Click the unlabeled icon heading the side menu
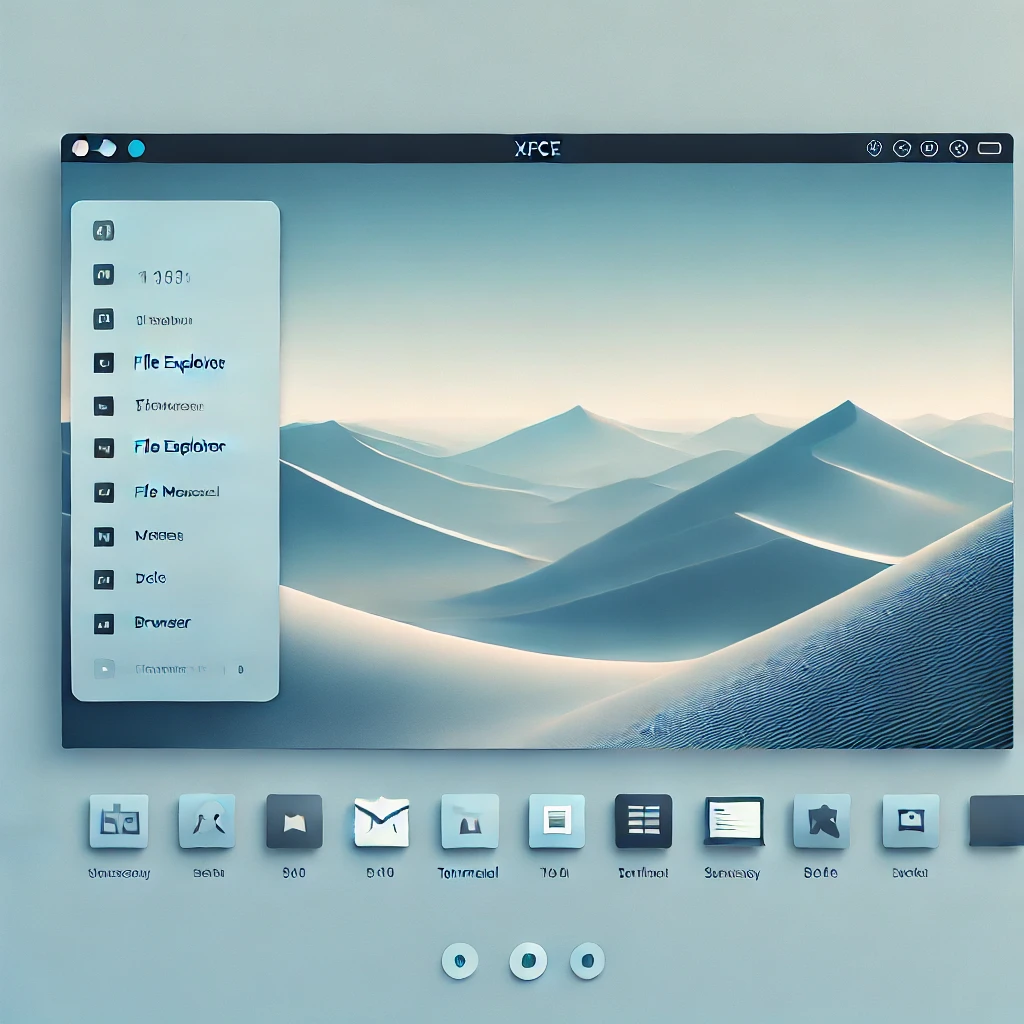1024x1024 pixels. click(x=103, y=231)
